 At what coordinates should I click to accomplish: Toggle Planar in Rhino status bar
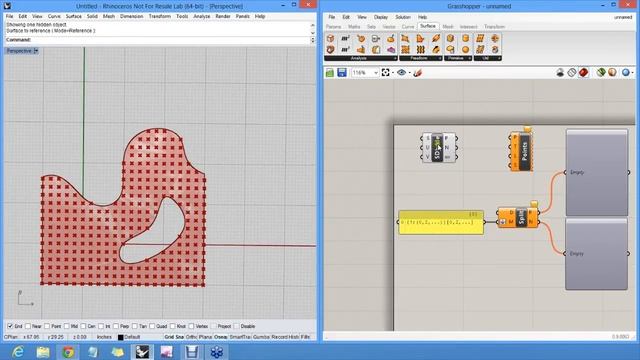tap(205, 337)
